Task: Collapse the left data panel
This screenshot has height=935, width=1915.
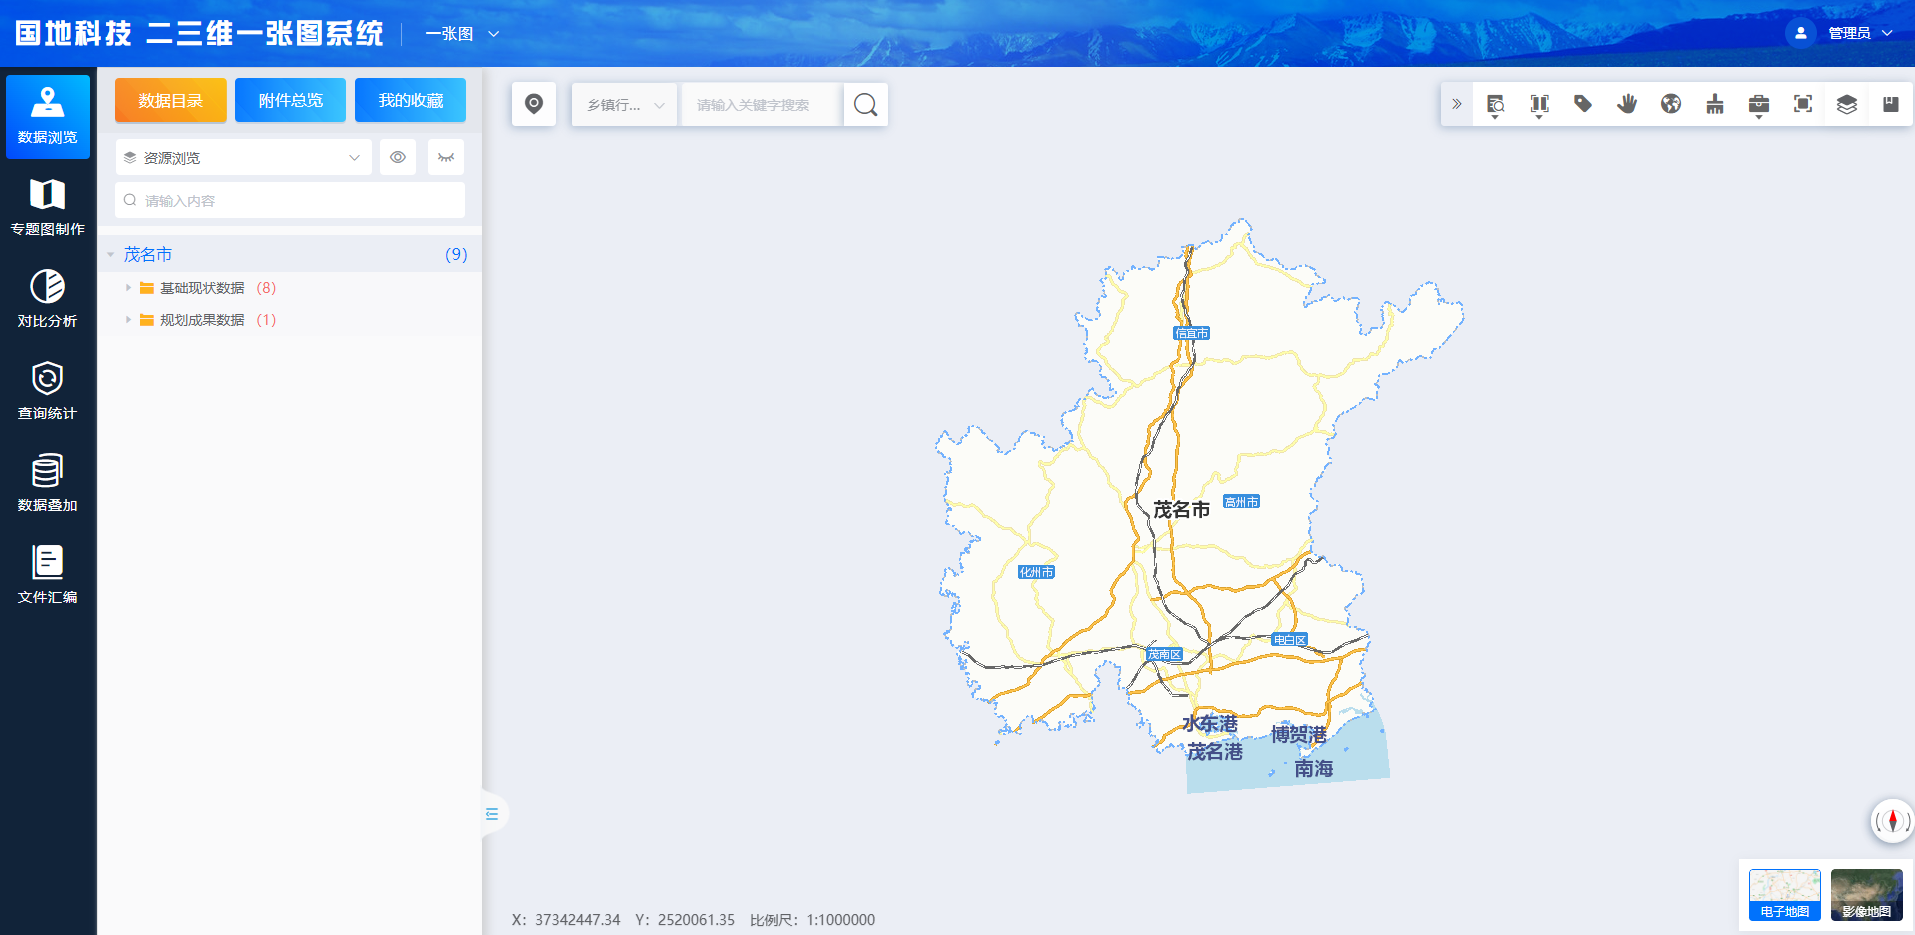Action: pos(492,814)
